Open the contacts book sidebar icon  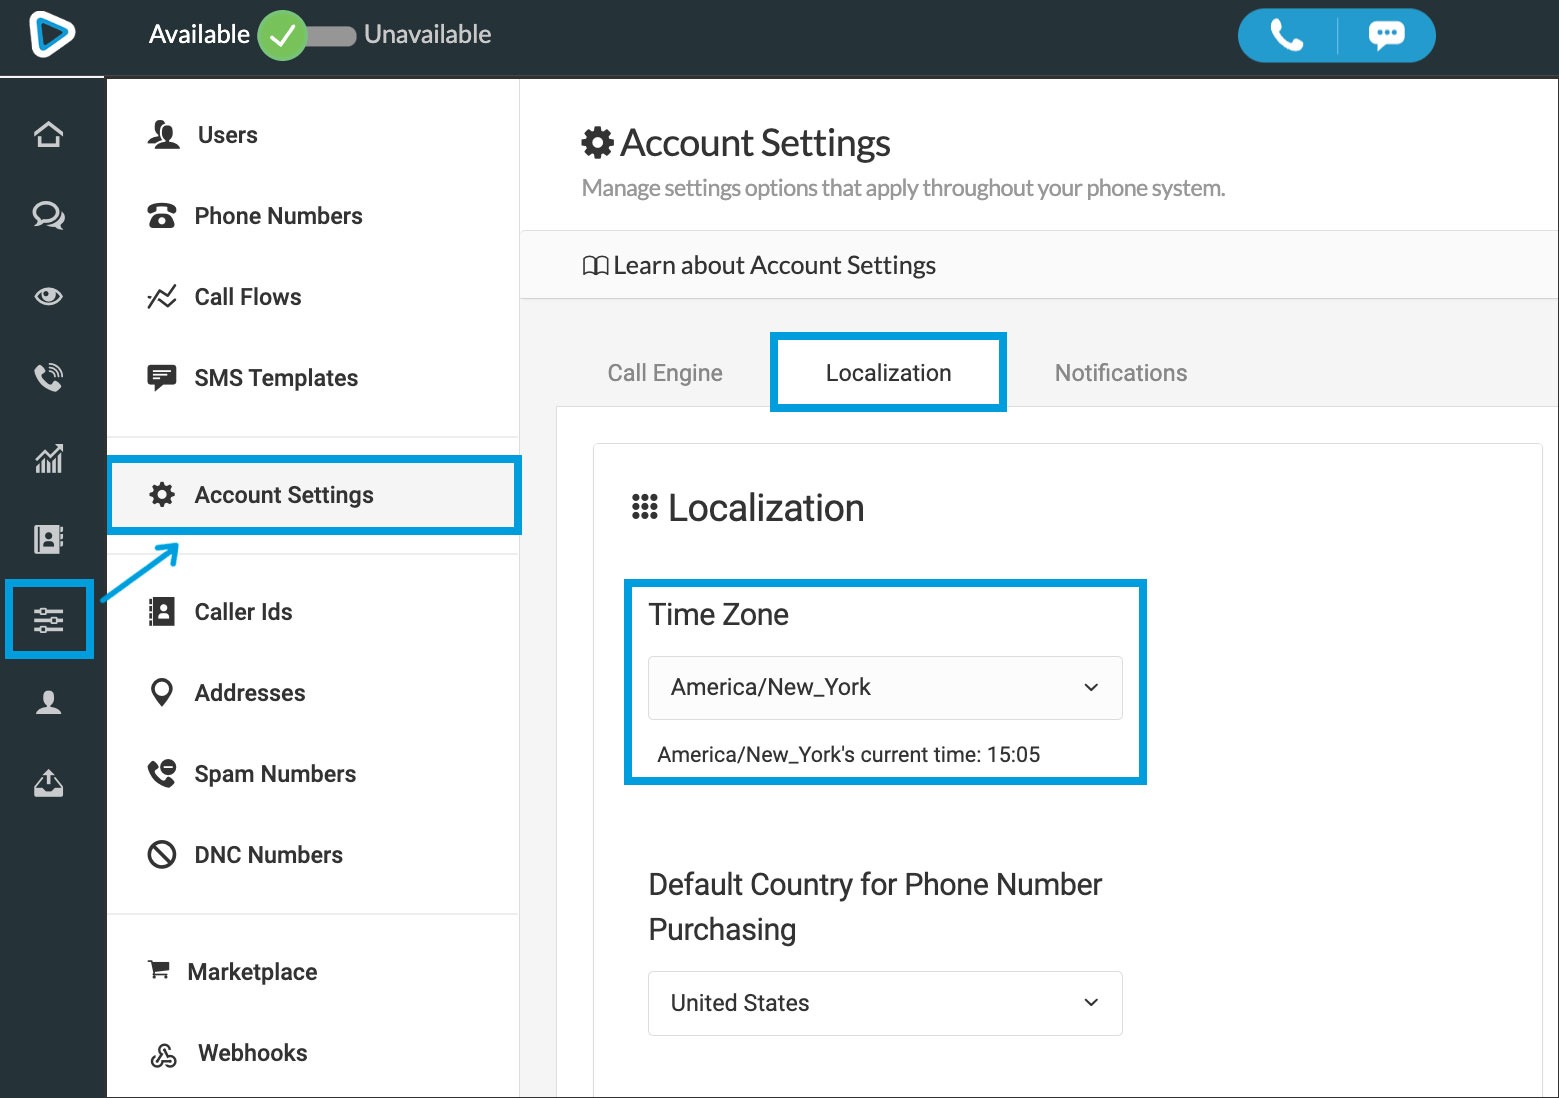tap(48, 540)
